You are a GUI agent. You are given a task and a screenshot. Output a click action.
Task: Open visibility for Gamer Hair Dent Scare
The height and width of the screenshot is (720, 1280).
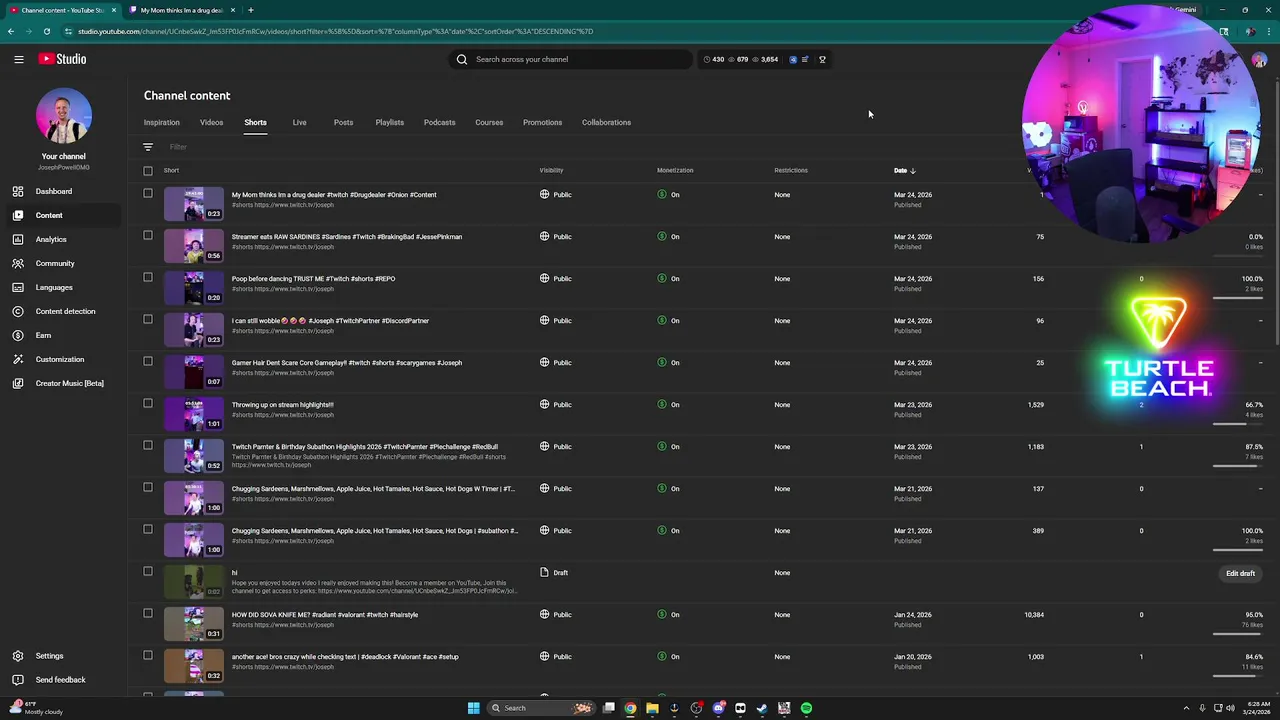pos(556,363)
